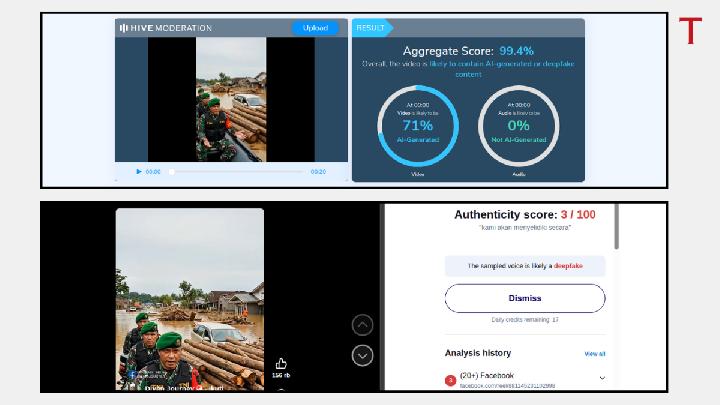Open the View all analysis history link
The image size is (720, 405).
point(594,354)
